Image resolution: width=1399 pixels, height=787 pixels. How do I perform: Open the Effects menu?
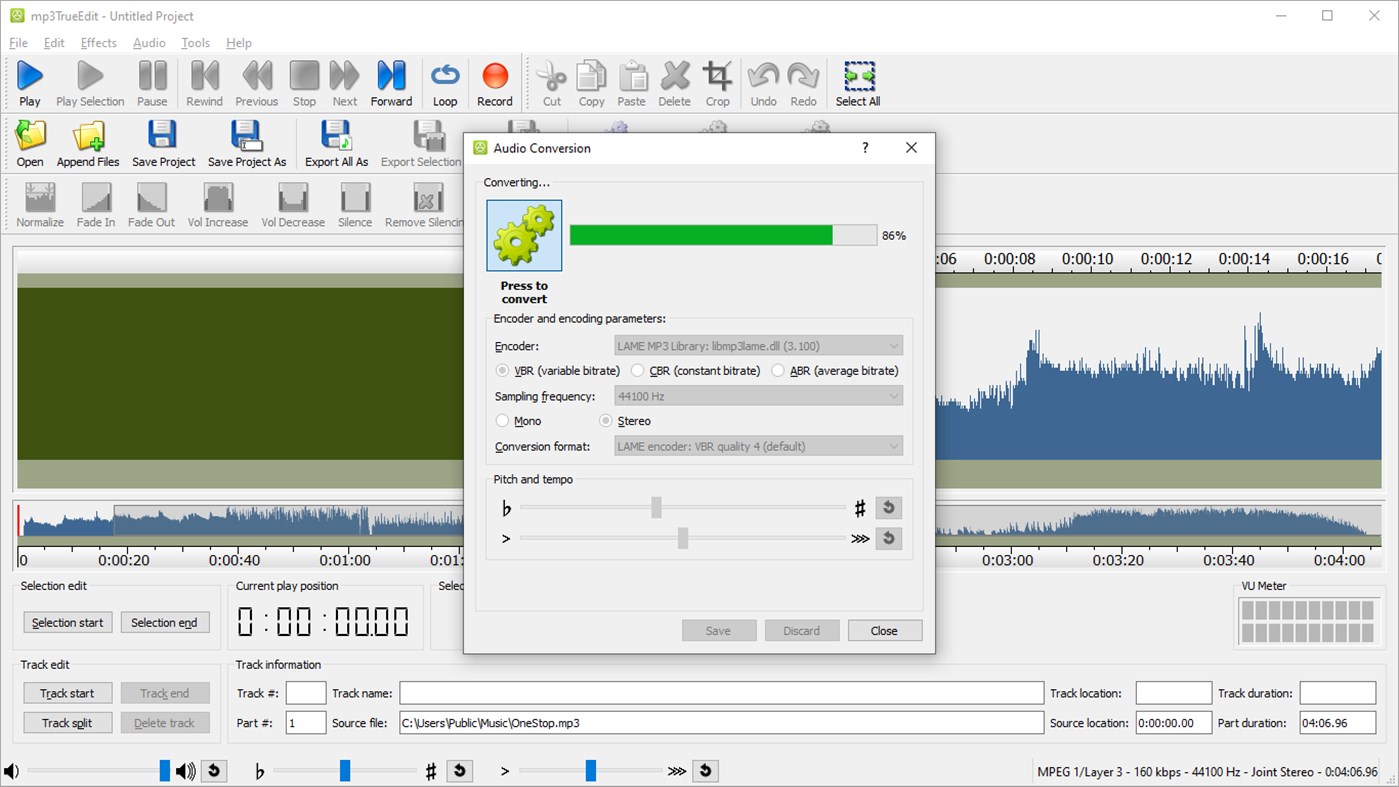[x=98, y=43]
